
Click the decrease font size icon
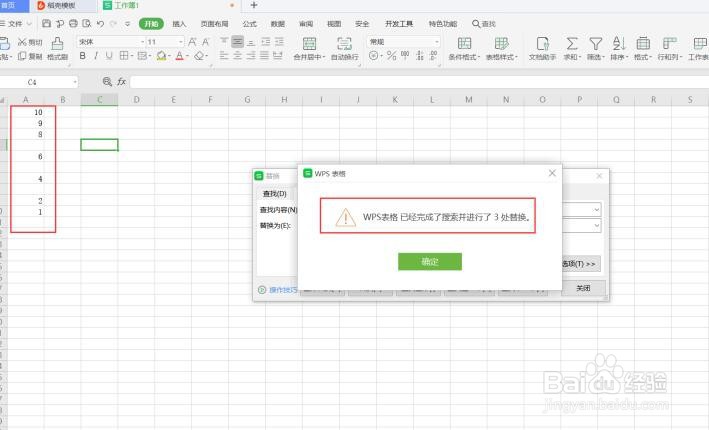click(x=205, y=42)
